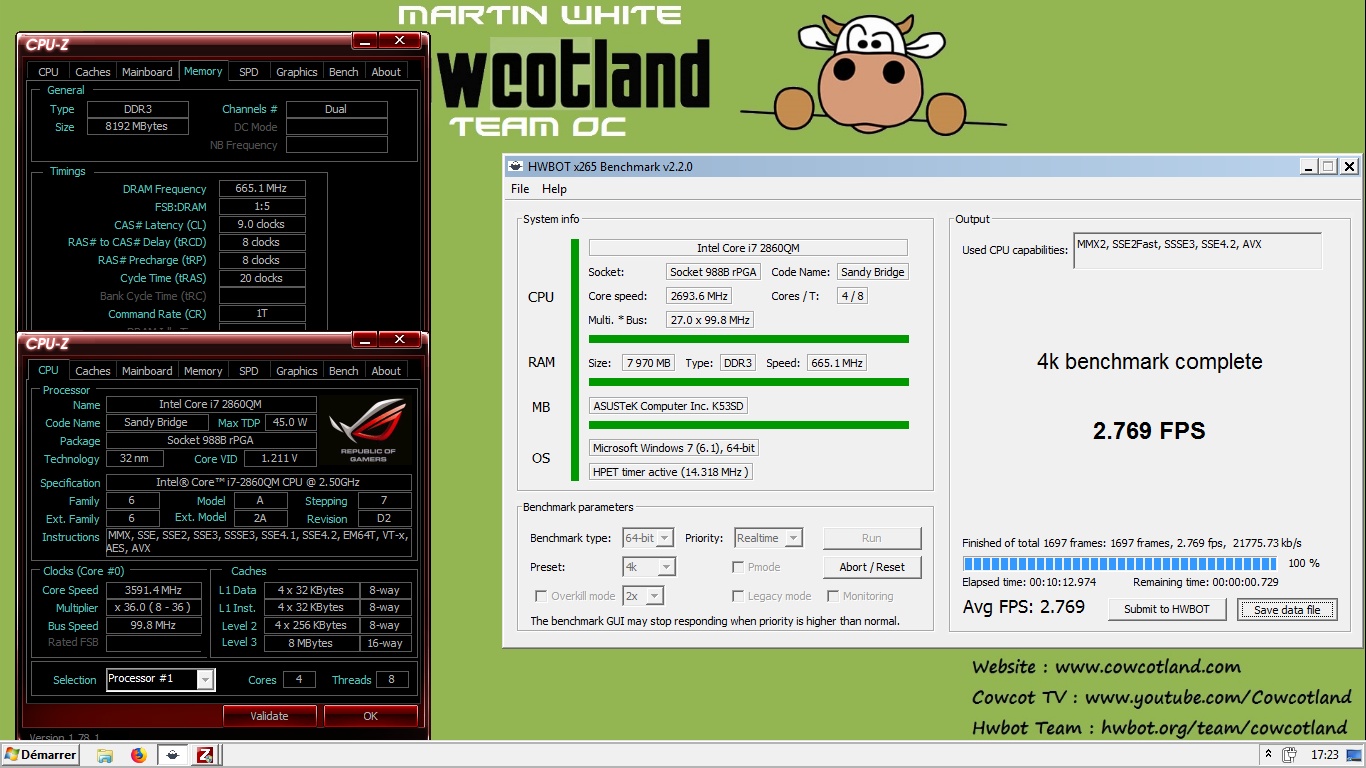Open Graphics tab in CPU-Z processor window
Image resolution: width=1366 pixels, height=768 pixels.
[297, 371]
